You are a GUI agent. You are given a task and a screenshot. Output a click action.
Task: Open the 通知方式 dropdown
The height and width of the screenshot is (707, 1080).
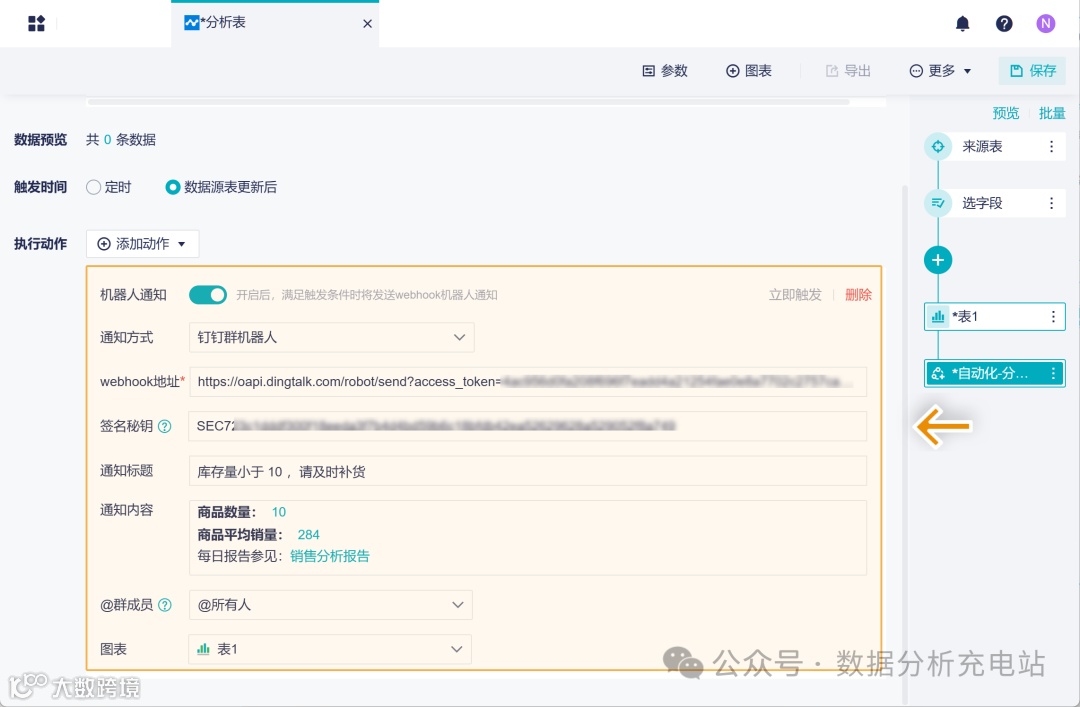click(331, 338)
